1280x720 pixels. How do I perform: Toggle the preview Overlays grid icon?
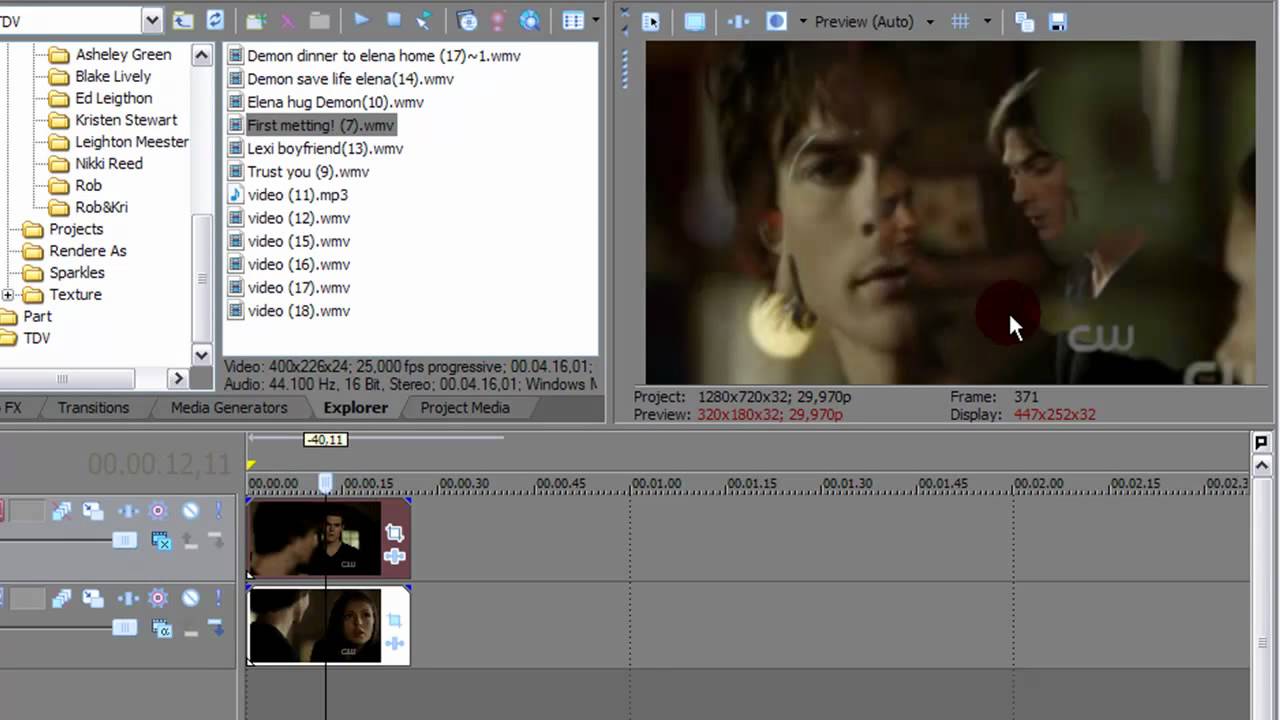coord(960,21)
